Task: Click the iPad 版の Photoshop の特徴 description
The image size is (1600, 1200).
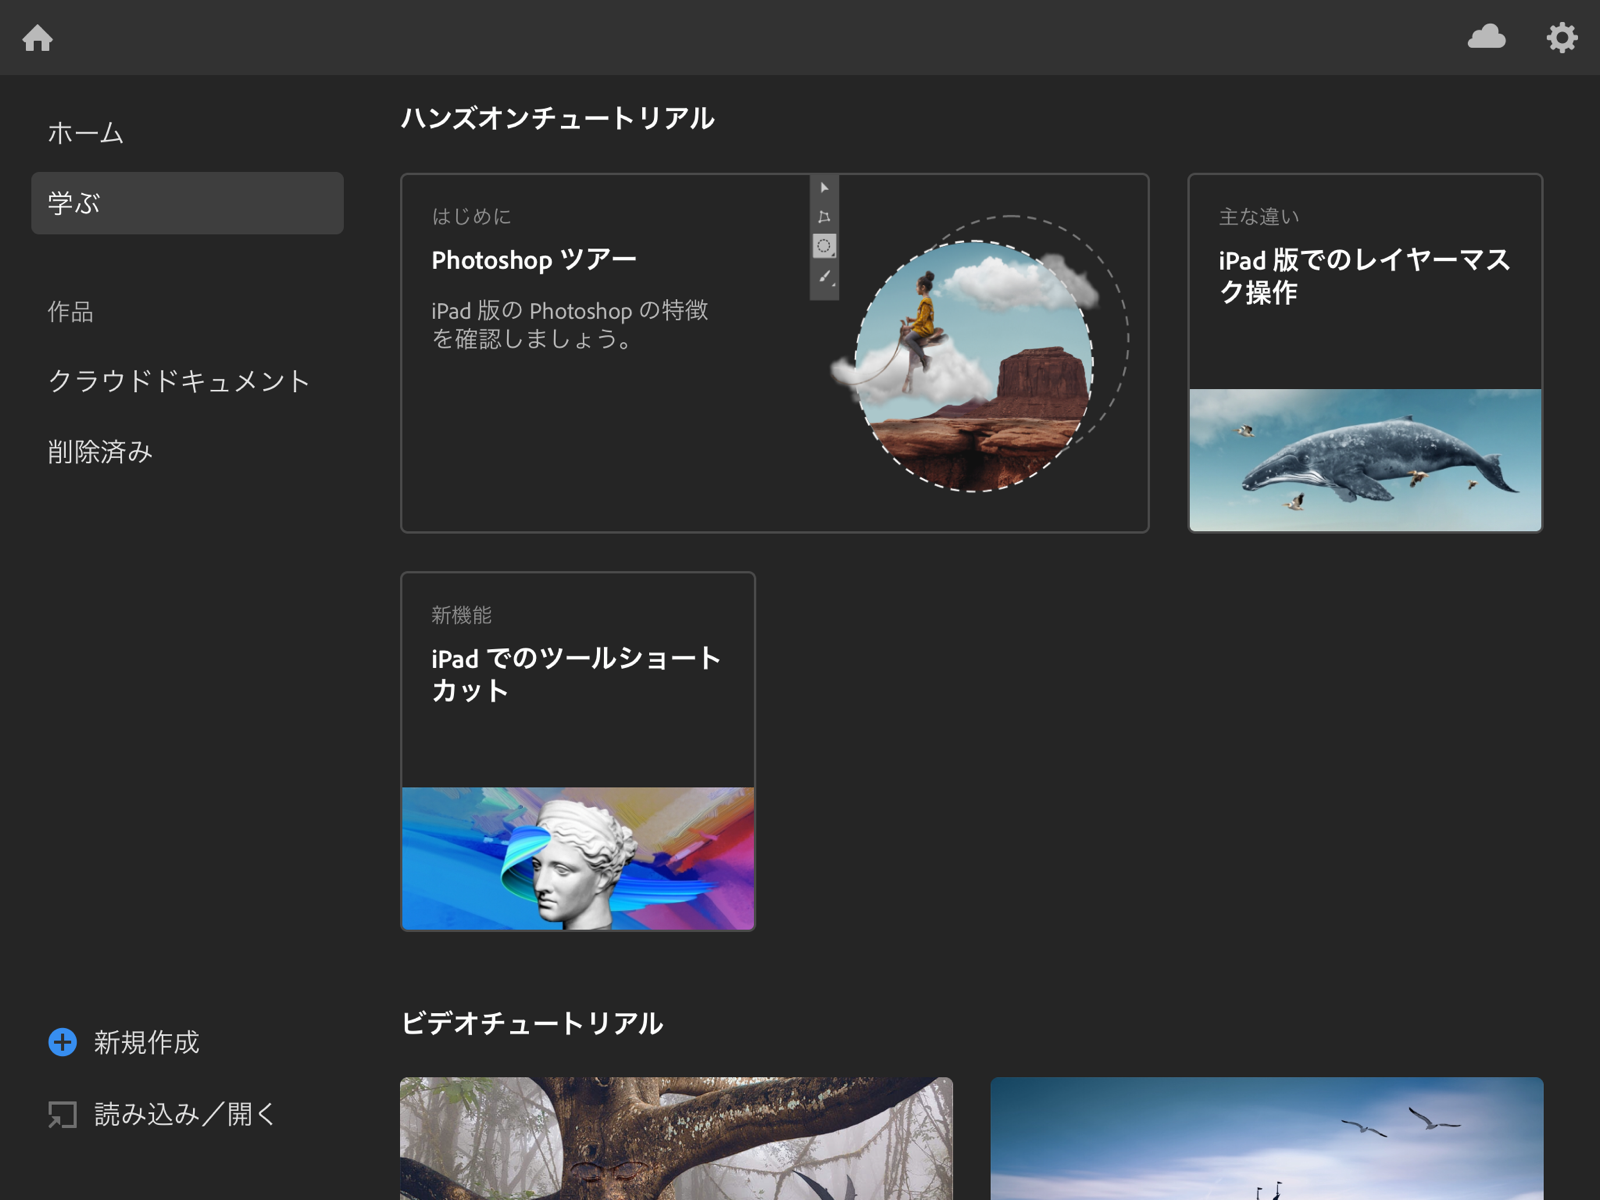Action: 569,325
